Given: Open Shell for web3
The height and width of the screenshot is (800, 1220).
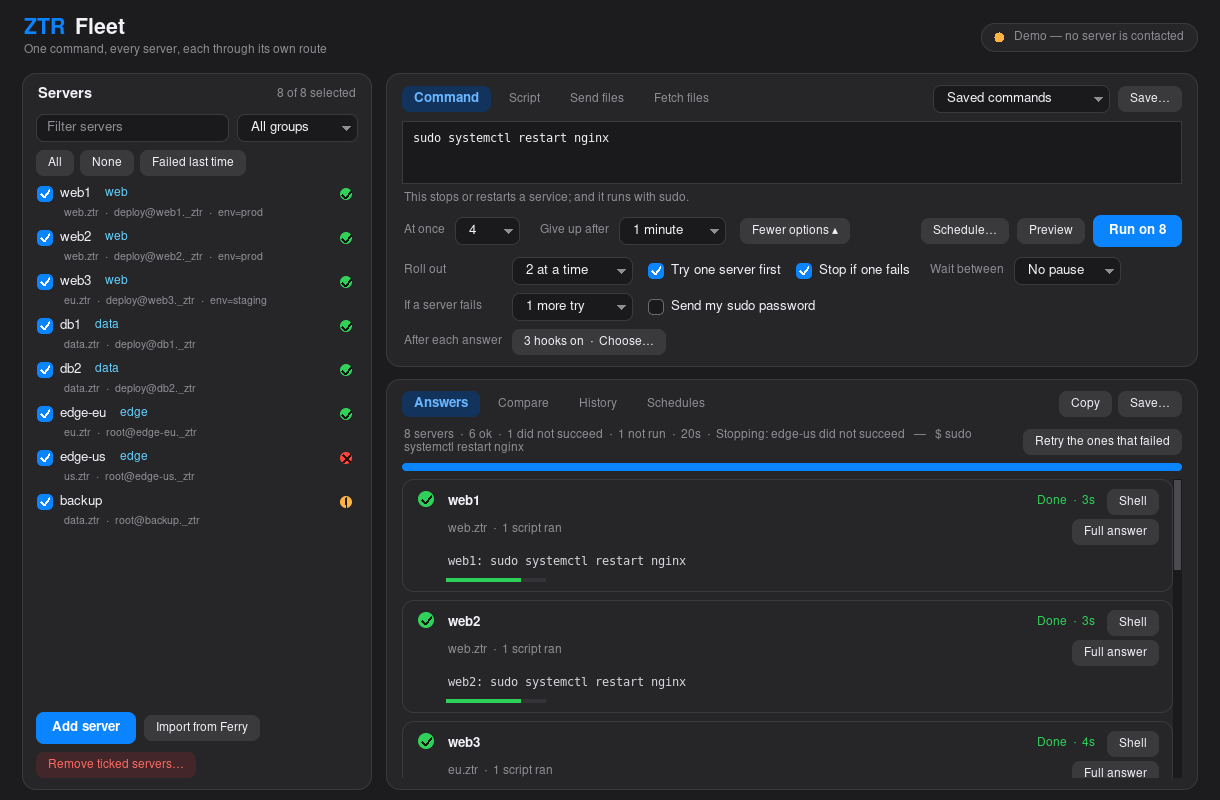Looking at the screenshot, I should click(x=1133, y=744).
